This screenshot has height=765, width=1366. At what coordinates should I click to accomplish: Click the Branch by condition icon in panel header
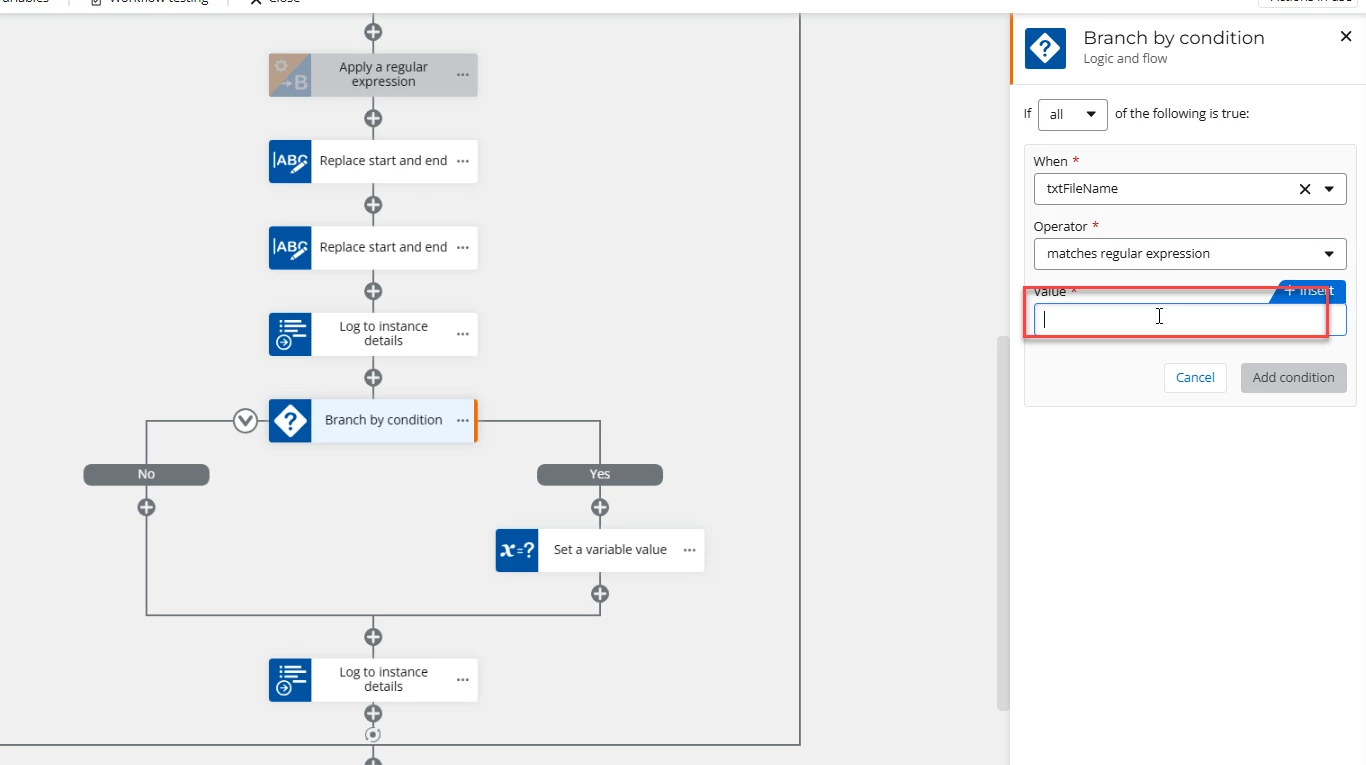tap(1046, 48)
